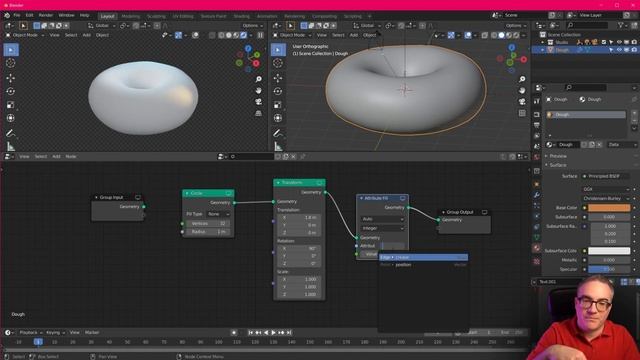Click the Blender logo menu icon

[7, 15]
